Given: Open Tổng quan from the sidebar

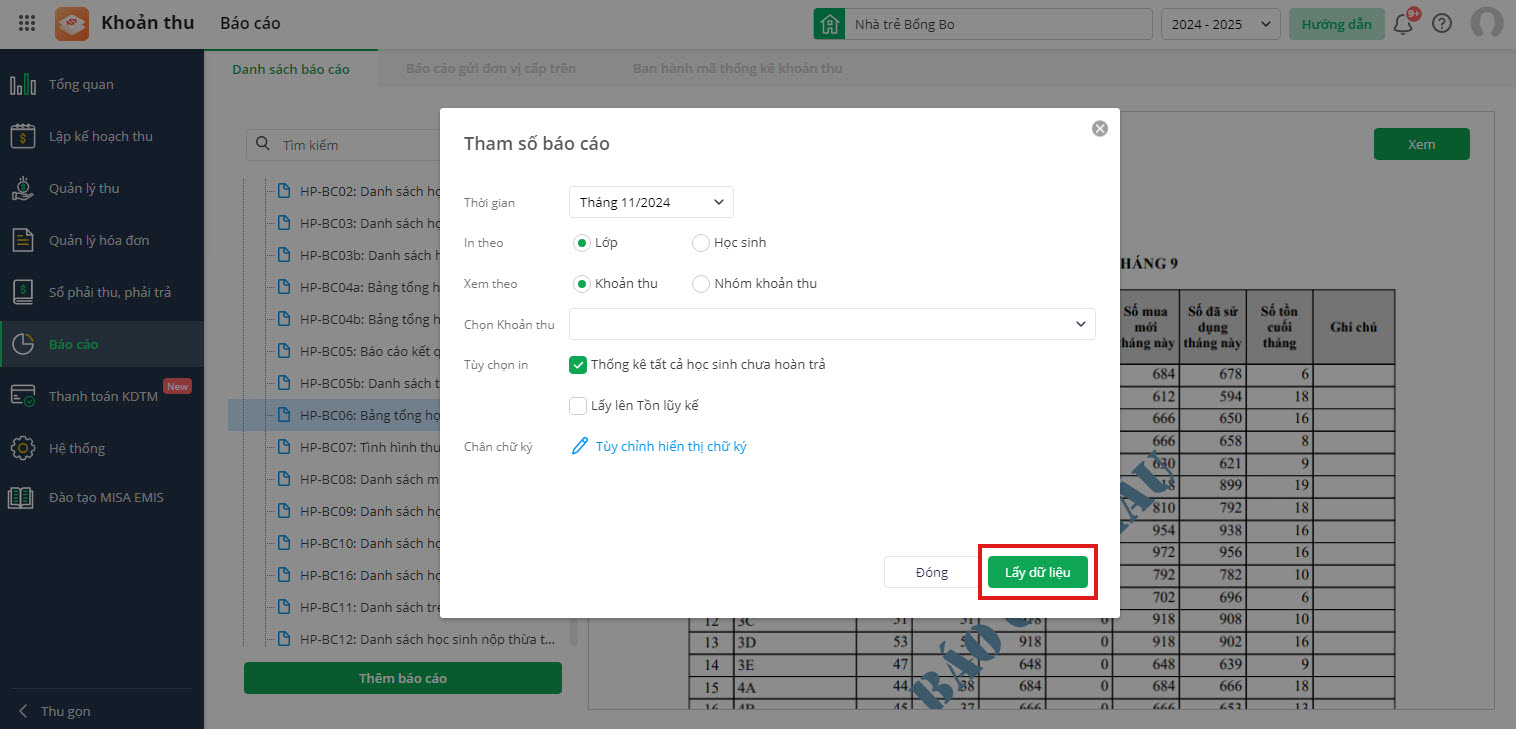Looking at the screenshot, I should 81,85.
